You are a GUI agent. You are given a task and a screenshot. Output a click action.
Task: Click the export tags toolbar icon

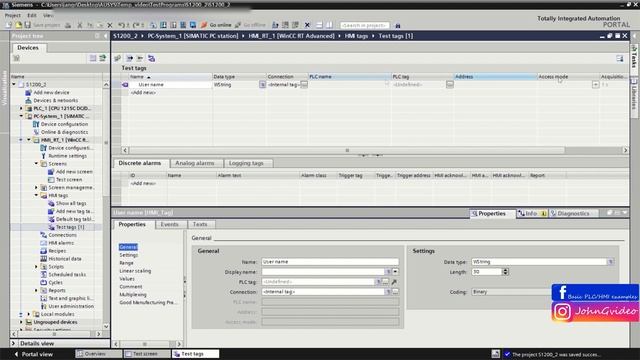129,58
